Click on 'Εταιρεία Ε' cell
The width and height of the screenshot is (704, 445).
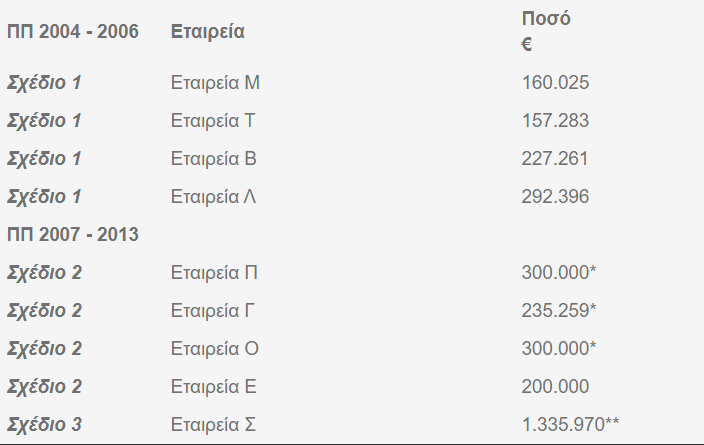(x=213, y=387)
